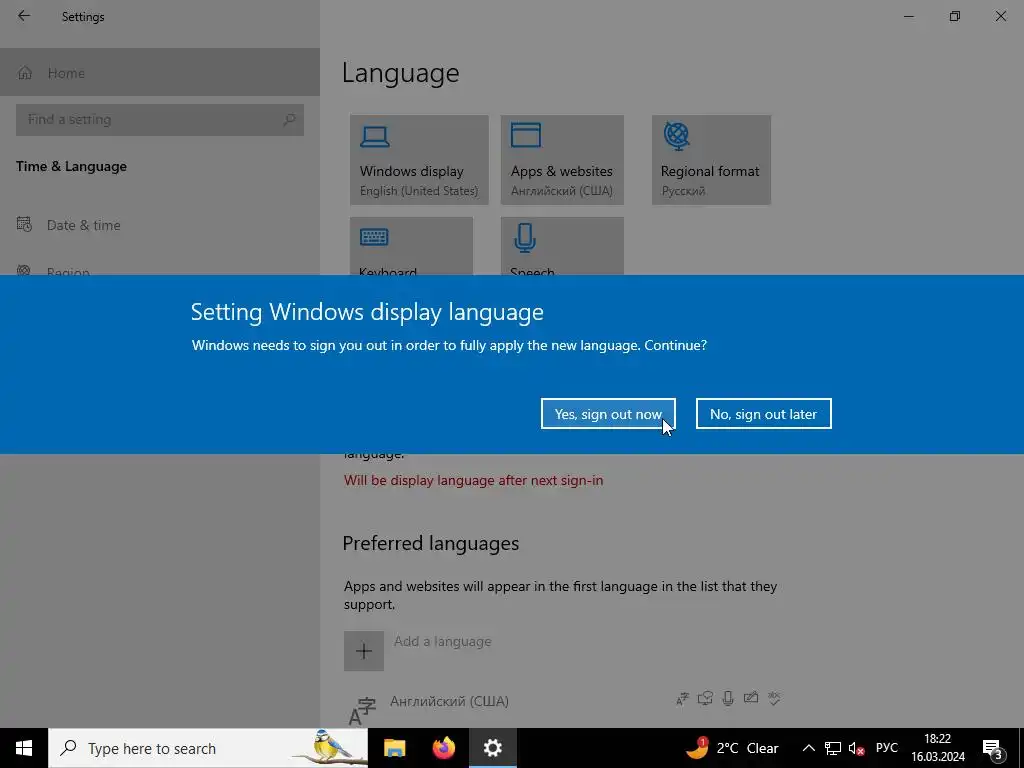Screen dimensions: 1024x768
Task: Click the Add a language plus button
Action: [x=364, y=650]
